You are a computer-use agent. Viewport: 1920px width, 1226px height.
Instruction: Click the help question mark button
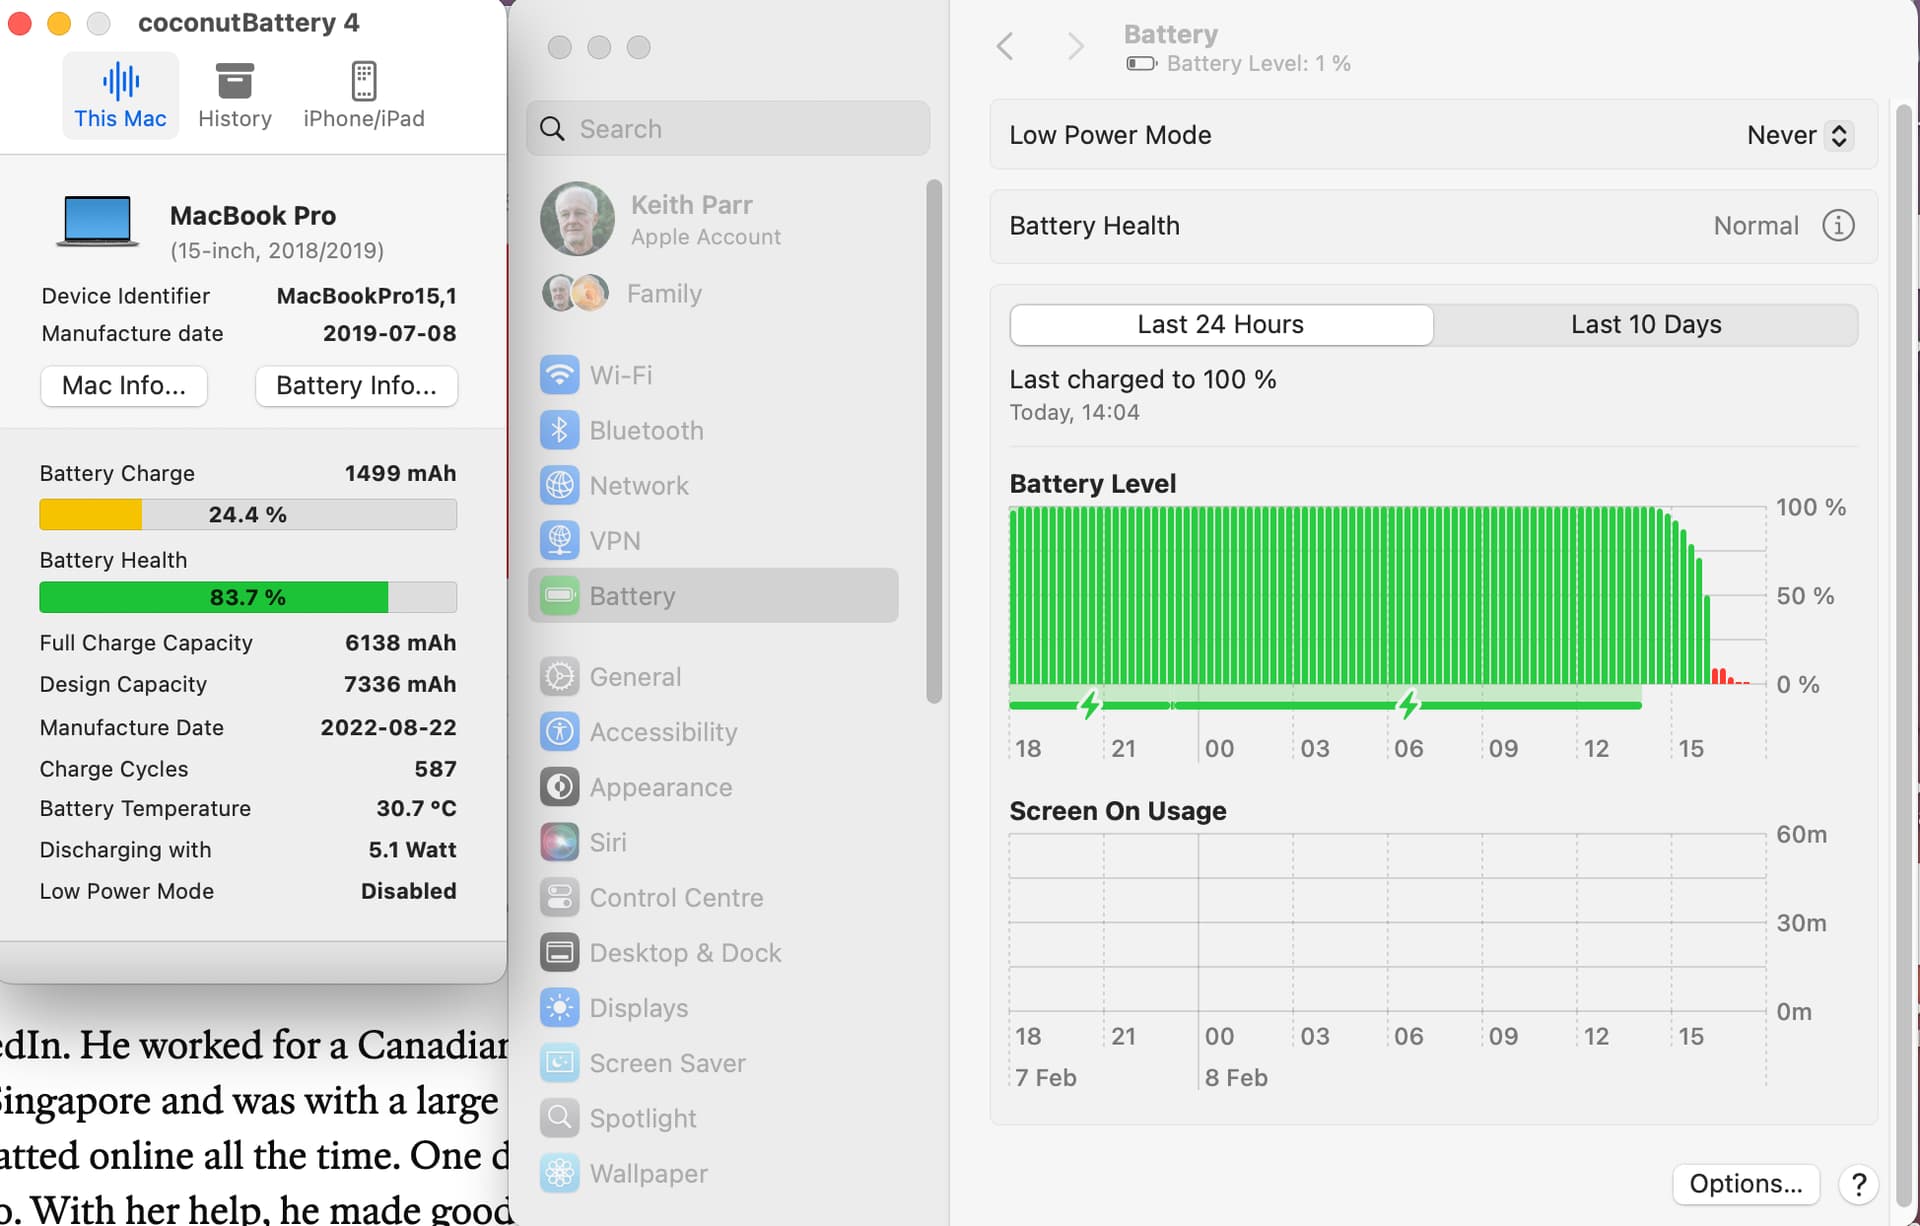(1858, 1184)
